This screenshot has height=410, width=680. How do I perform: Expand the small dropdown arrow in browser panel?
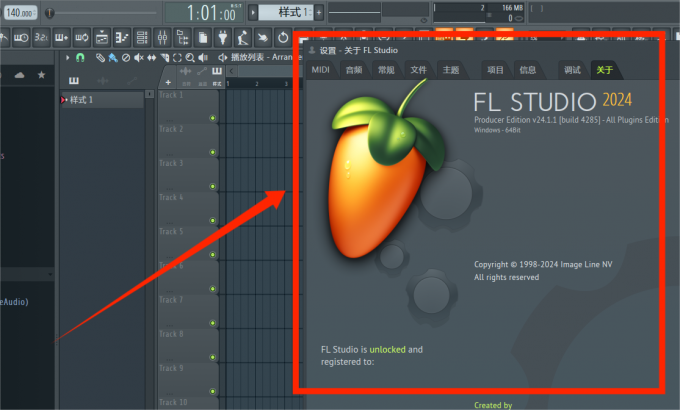(50, 274)
